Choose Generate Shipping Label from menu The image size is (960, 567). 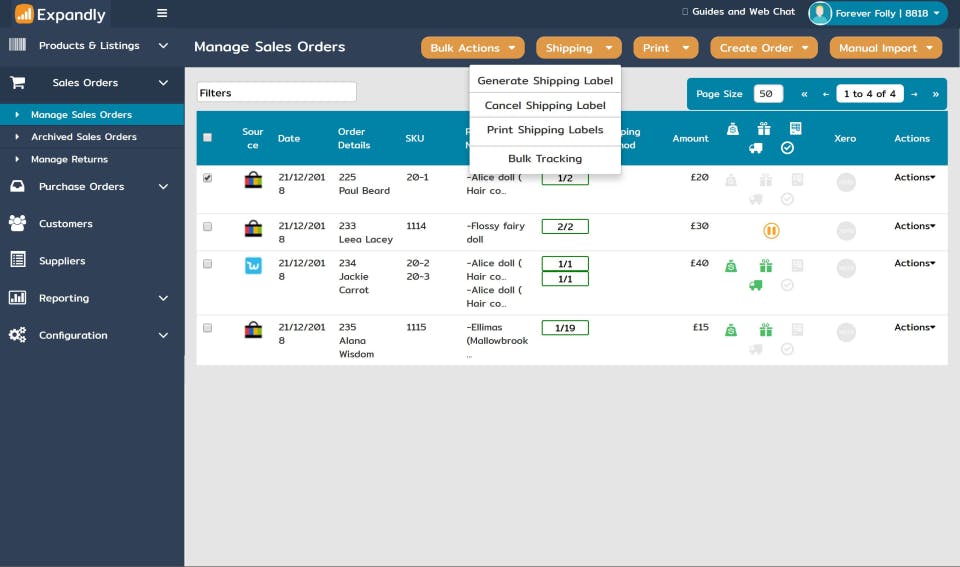point(545,80)
